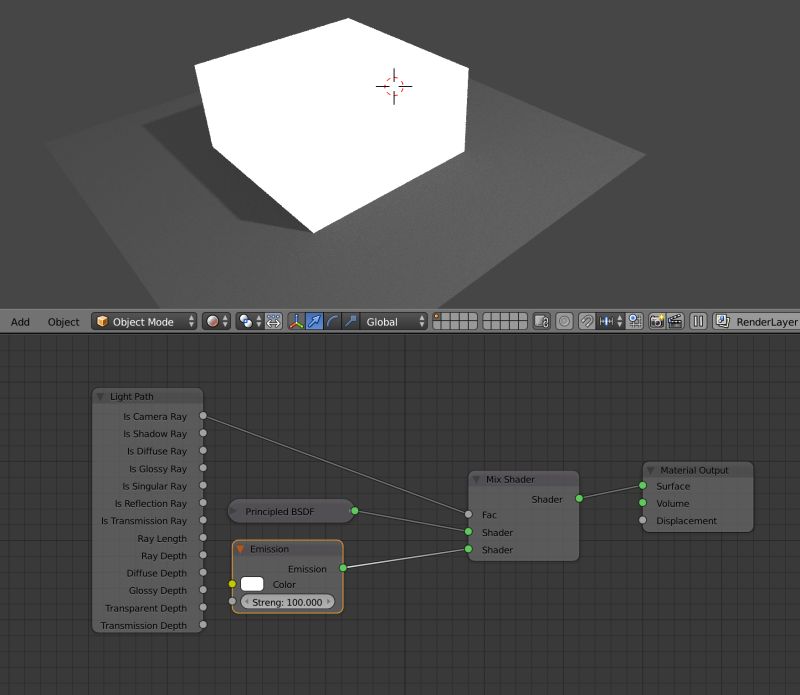Click the render animation clapperboard icon
Screen dimensions: 800x695
(676, 321)
